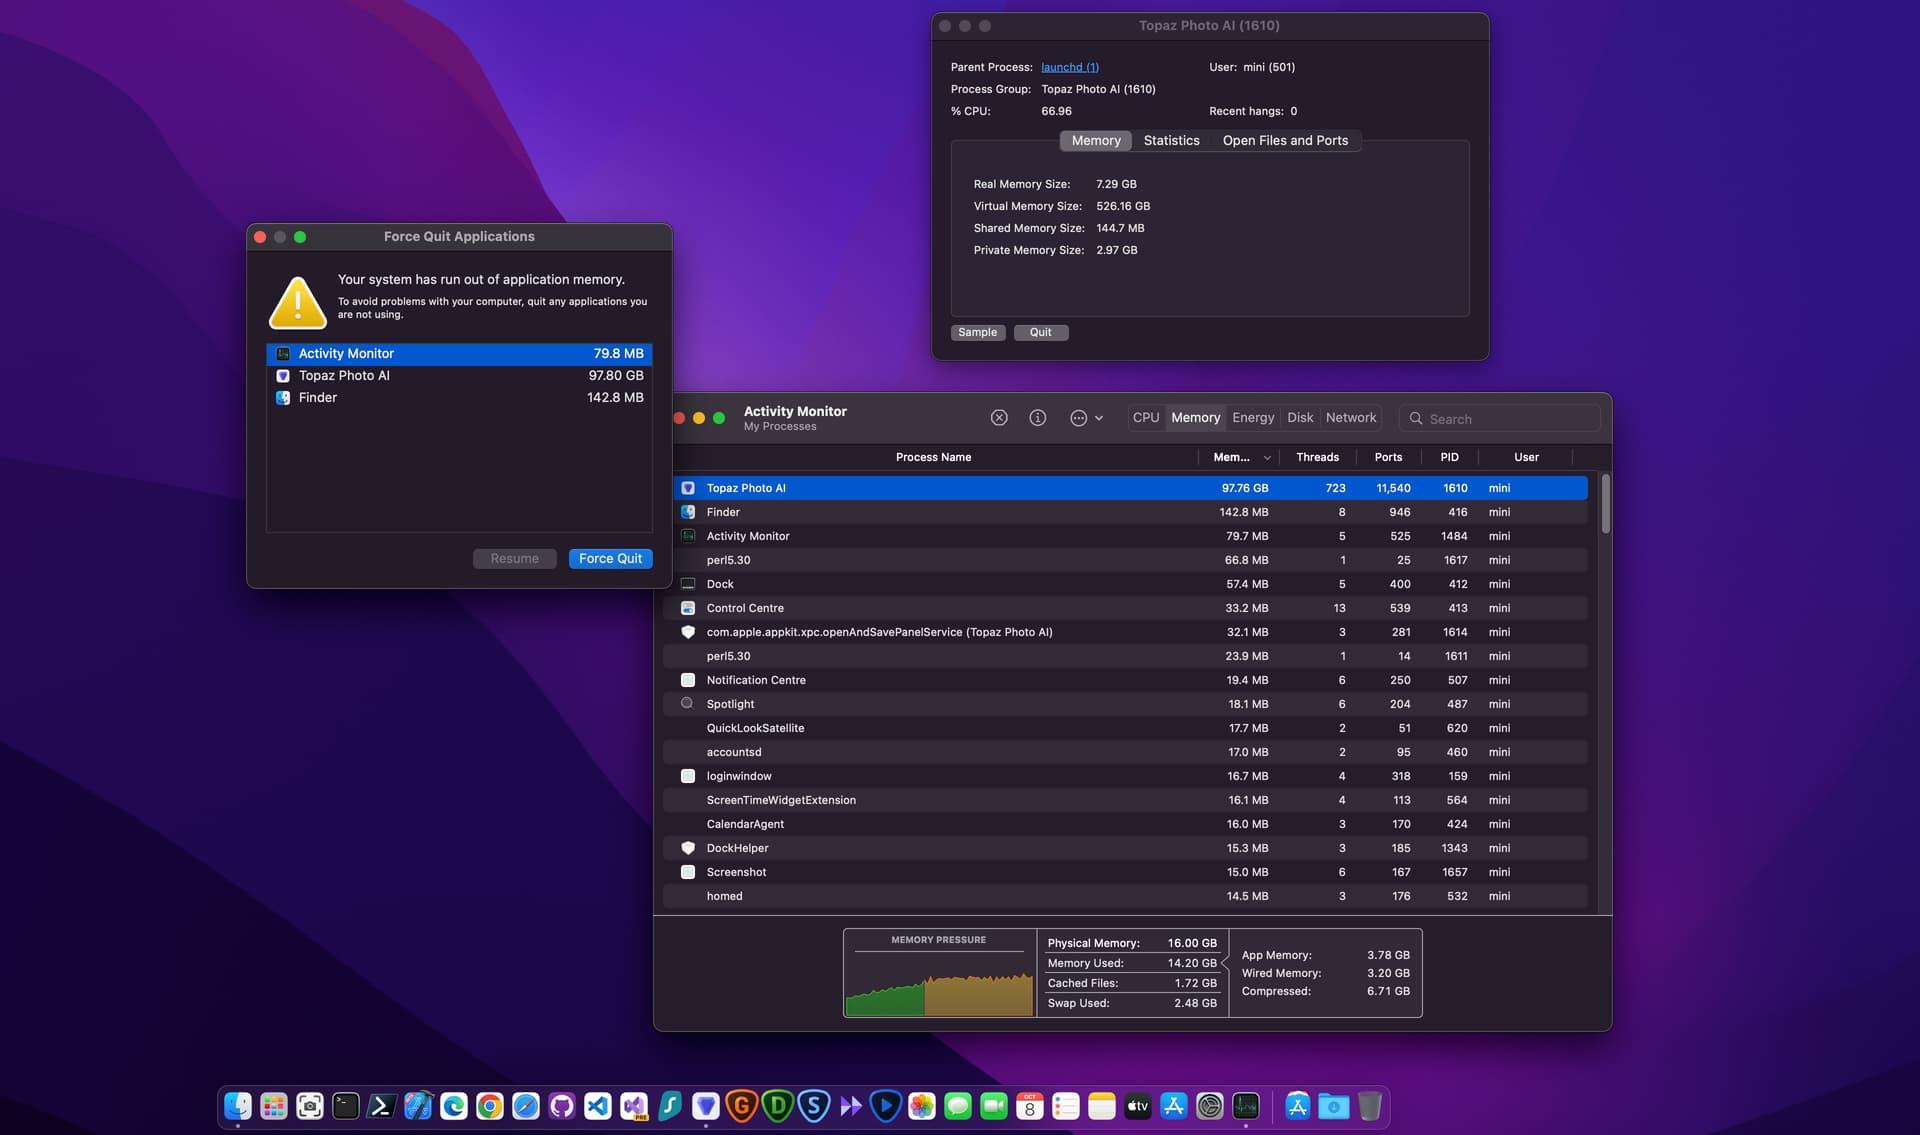The image size is (1920, 1135).
Task: Switch to the Network tab
Action: (1350, 418)
